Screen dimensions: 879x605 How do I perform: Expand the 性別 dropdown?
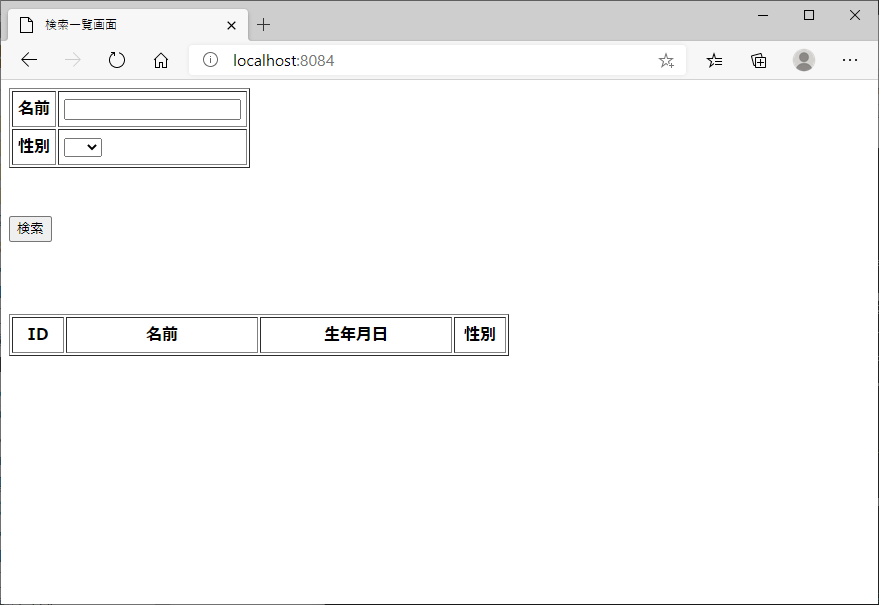pyautogui.click(x=83, y=147)
